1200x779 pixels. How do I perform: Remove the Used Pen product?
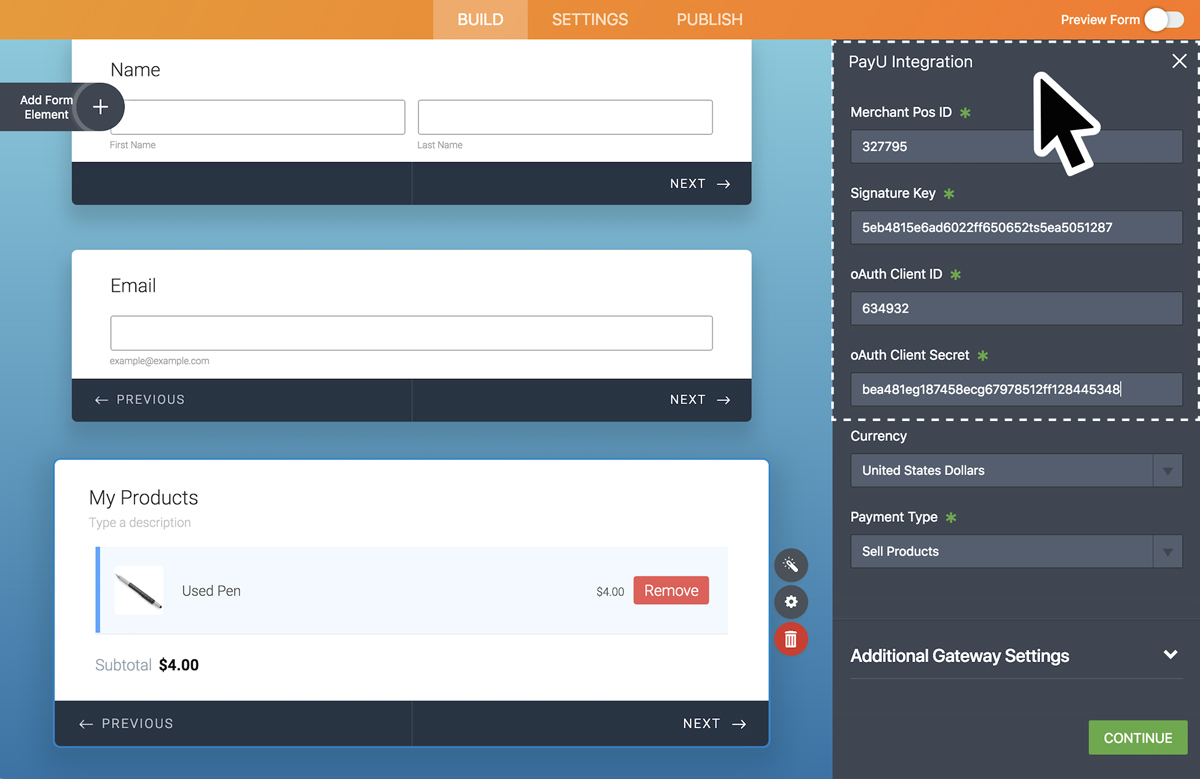671,591
